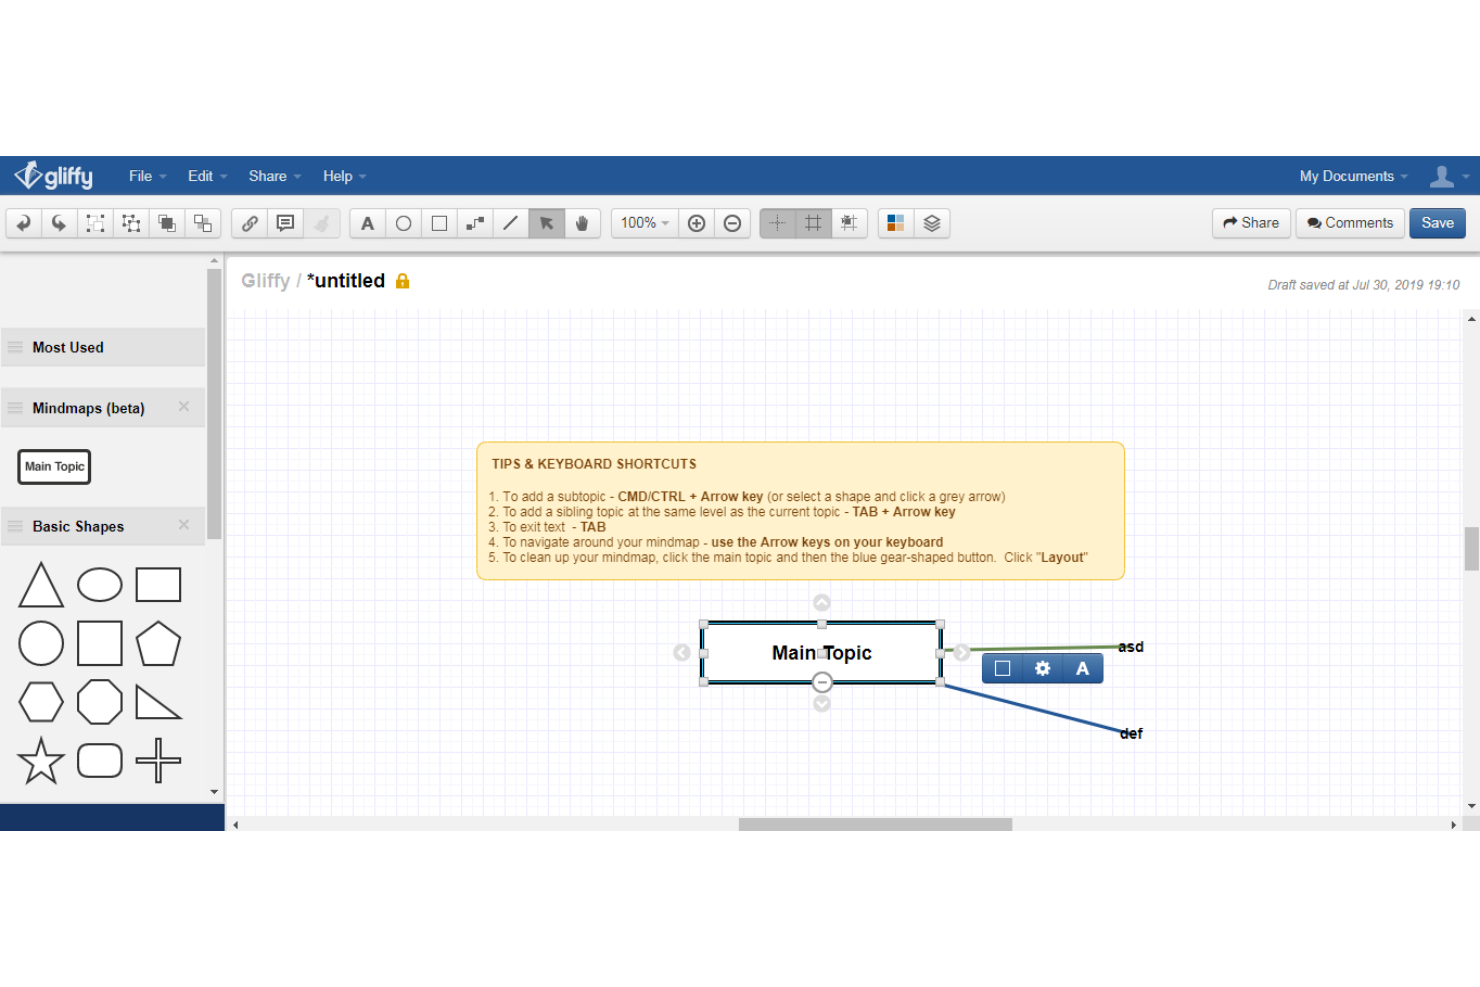The image size is (1480, 987).
Task: Collapse the Basic Shapes section header
Action: coord(103,526)
